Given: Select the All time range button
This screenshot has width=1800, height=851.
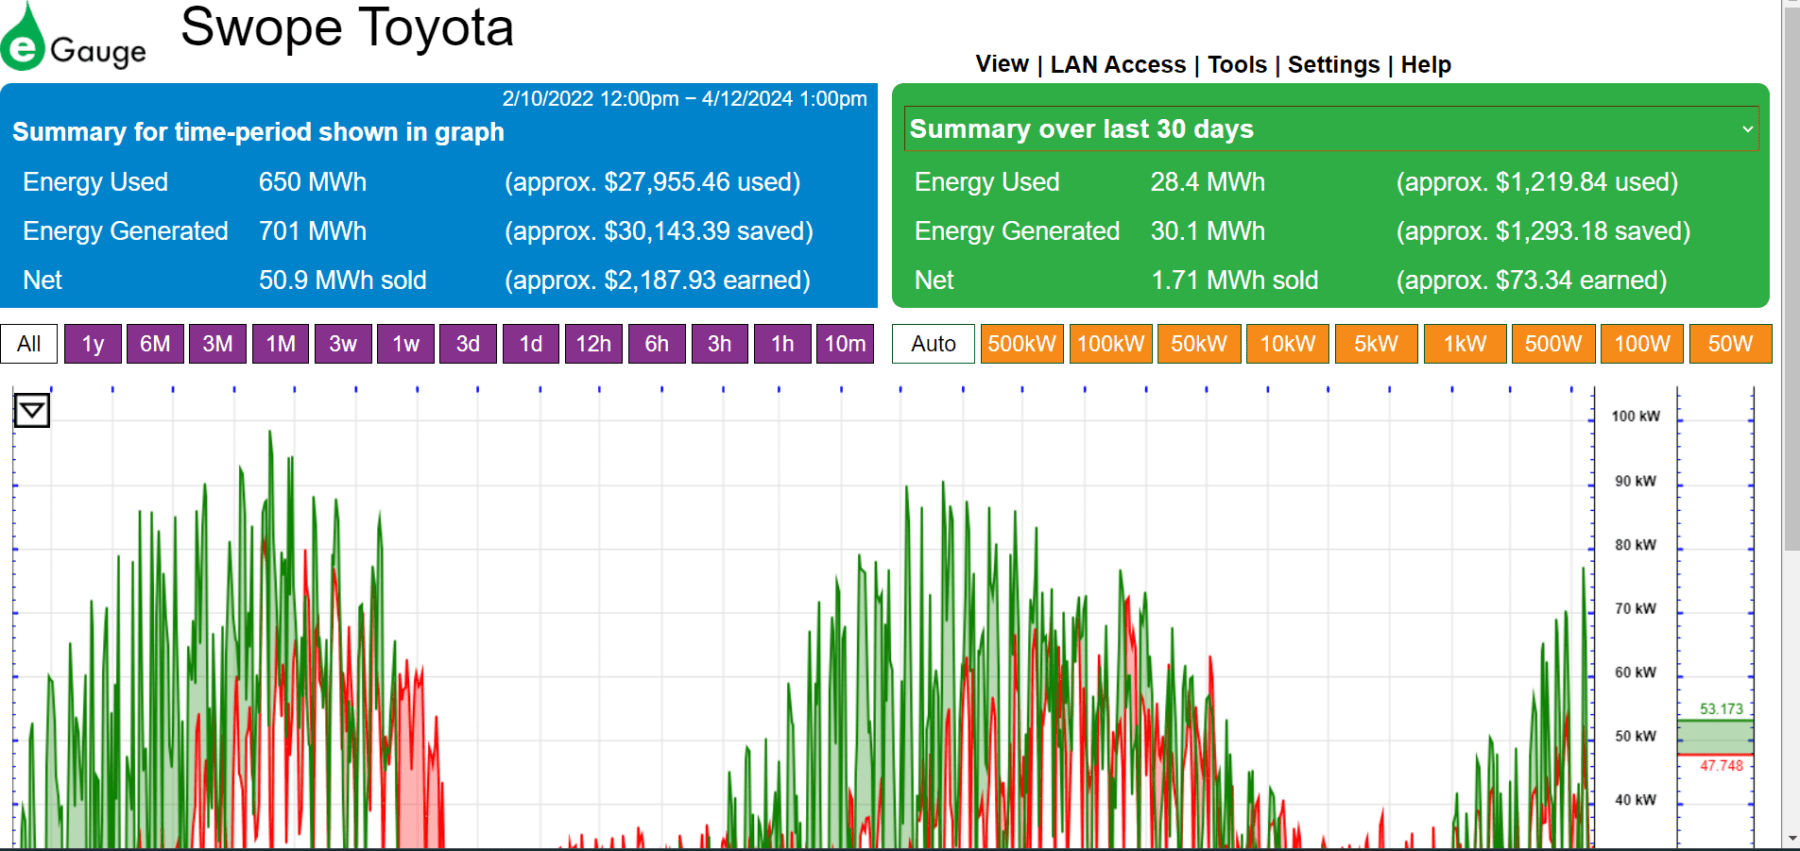Looking at the screenshot, I should [x=29, y=344].
